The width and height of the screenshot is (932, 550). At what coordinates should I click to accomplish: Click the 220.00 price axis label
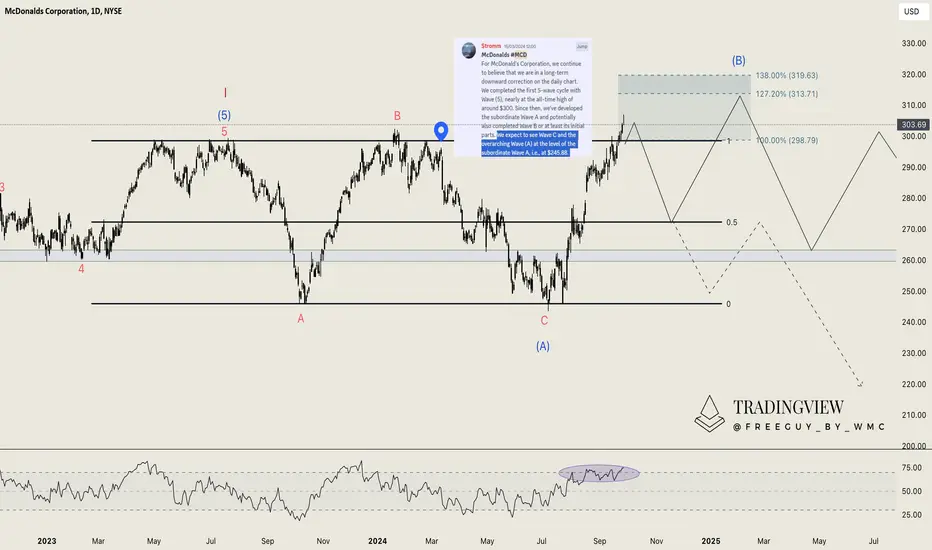coord(914,384)
